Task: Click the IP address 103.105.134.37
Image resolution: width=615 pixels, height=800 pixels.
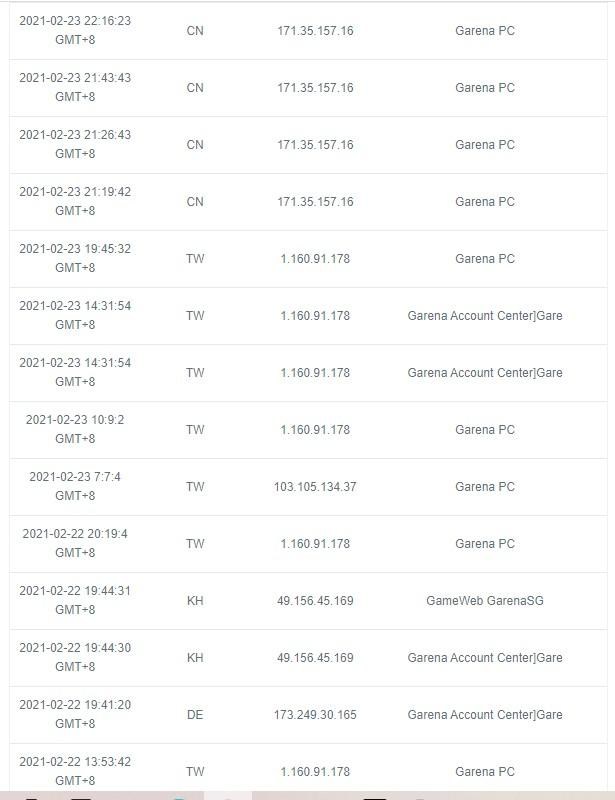Action: [315, 487]
